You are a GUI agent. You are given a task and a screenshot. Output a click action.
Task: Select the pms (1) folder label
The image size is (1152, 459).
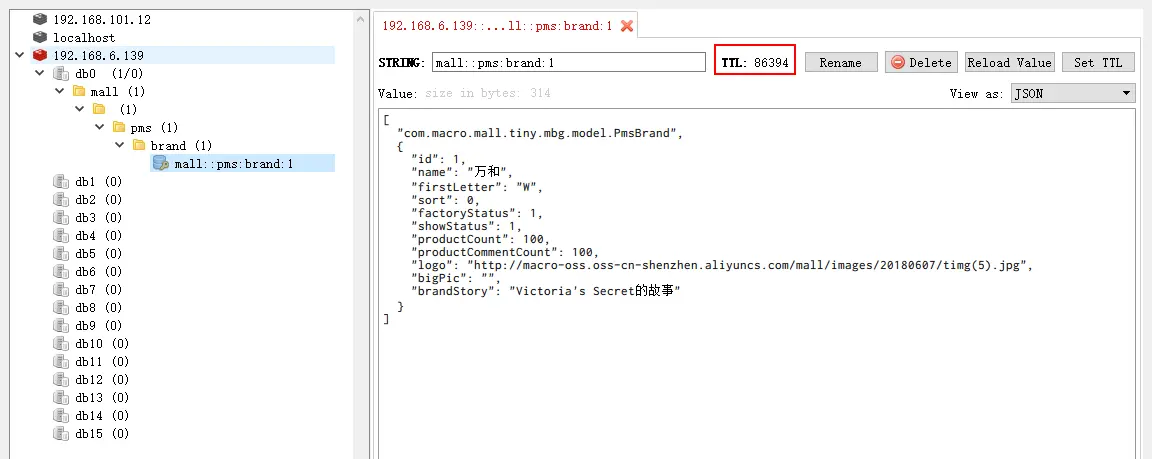[x=154, y=127]
